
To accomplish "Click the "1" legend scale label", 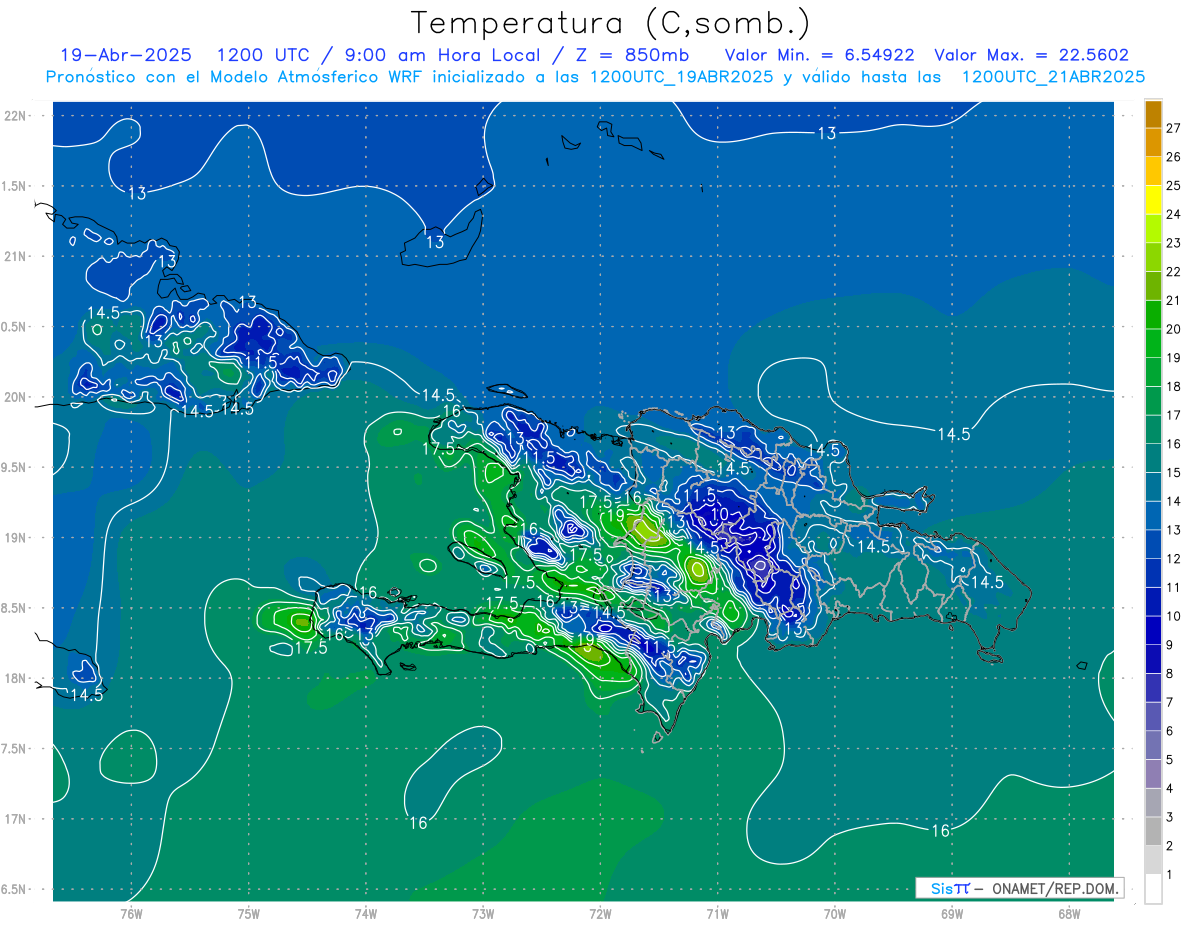I will (1170, 875).
